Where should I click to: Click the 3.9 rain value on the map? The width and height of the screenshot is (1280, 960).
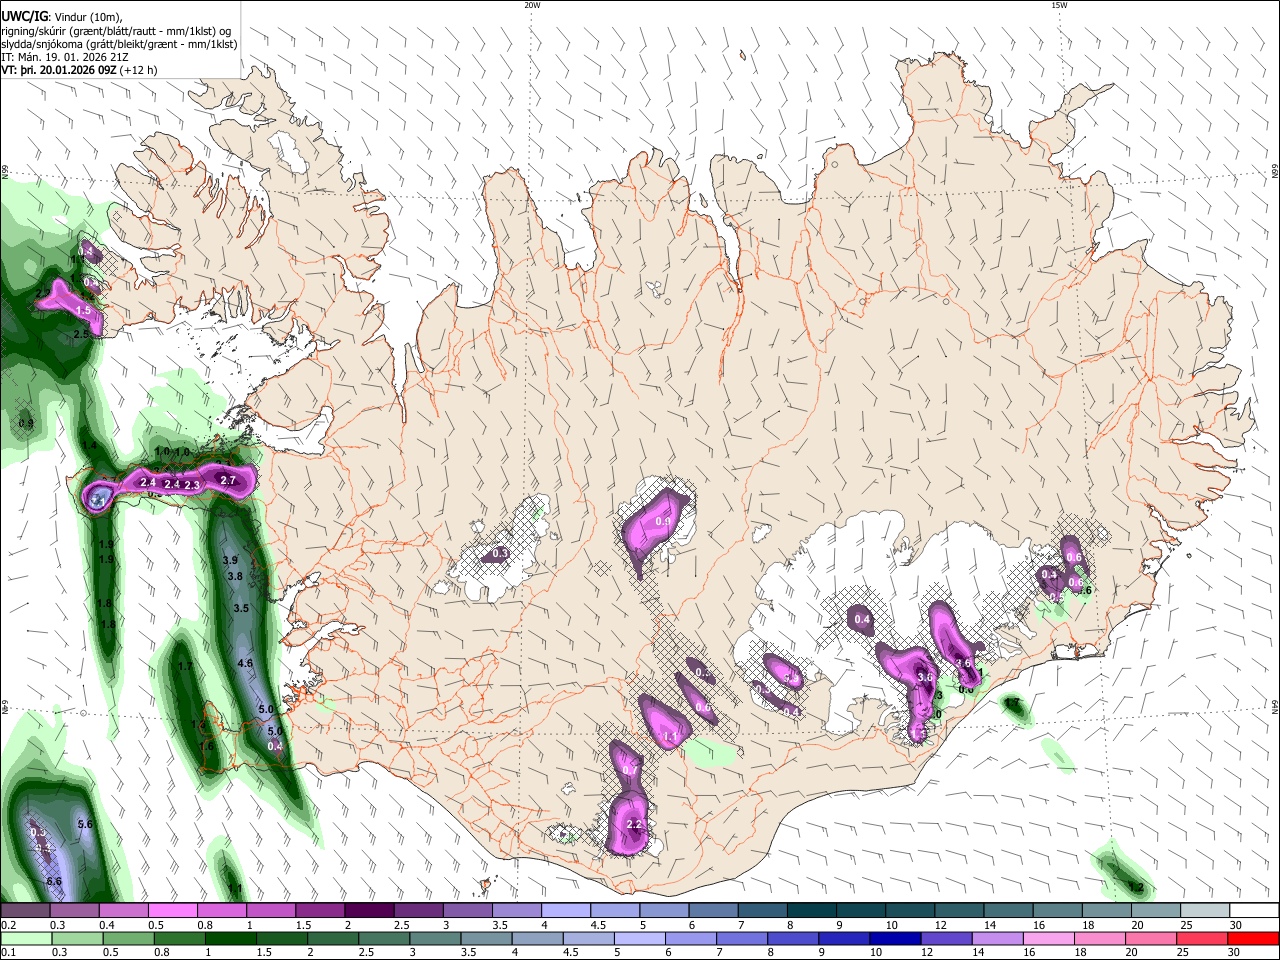(x=231, y=560)
